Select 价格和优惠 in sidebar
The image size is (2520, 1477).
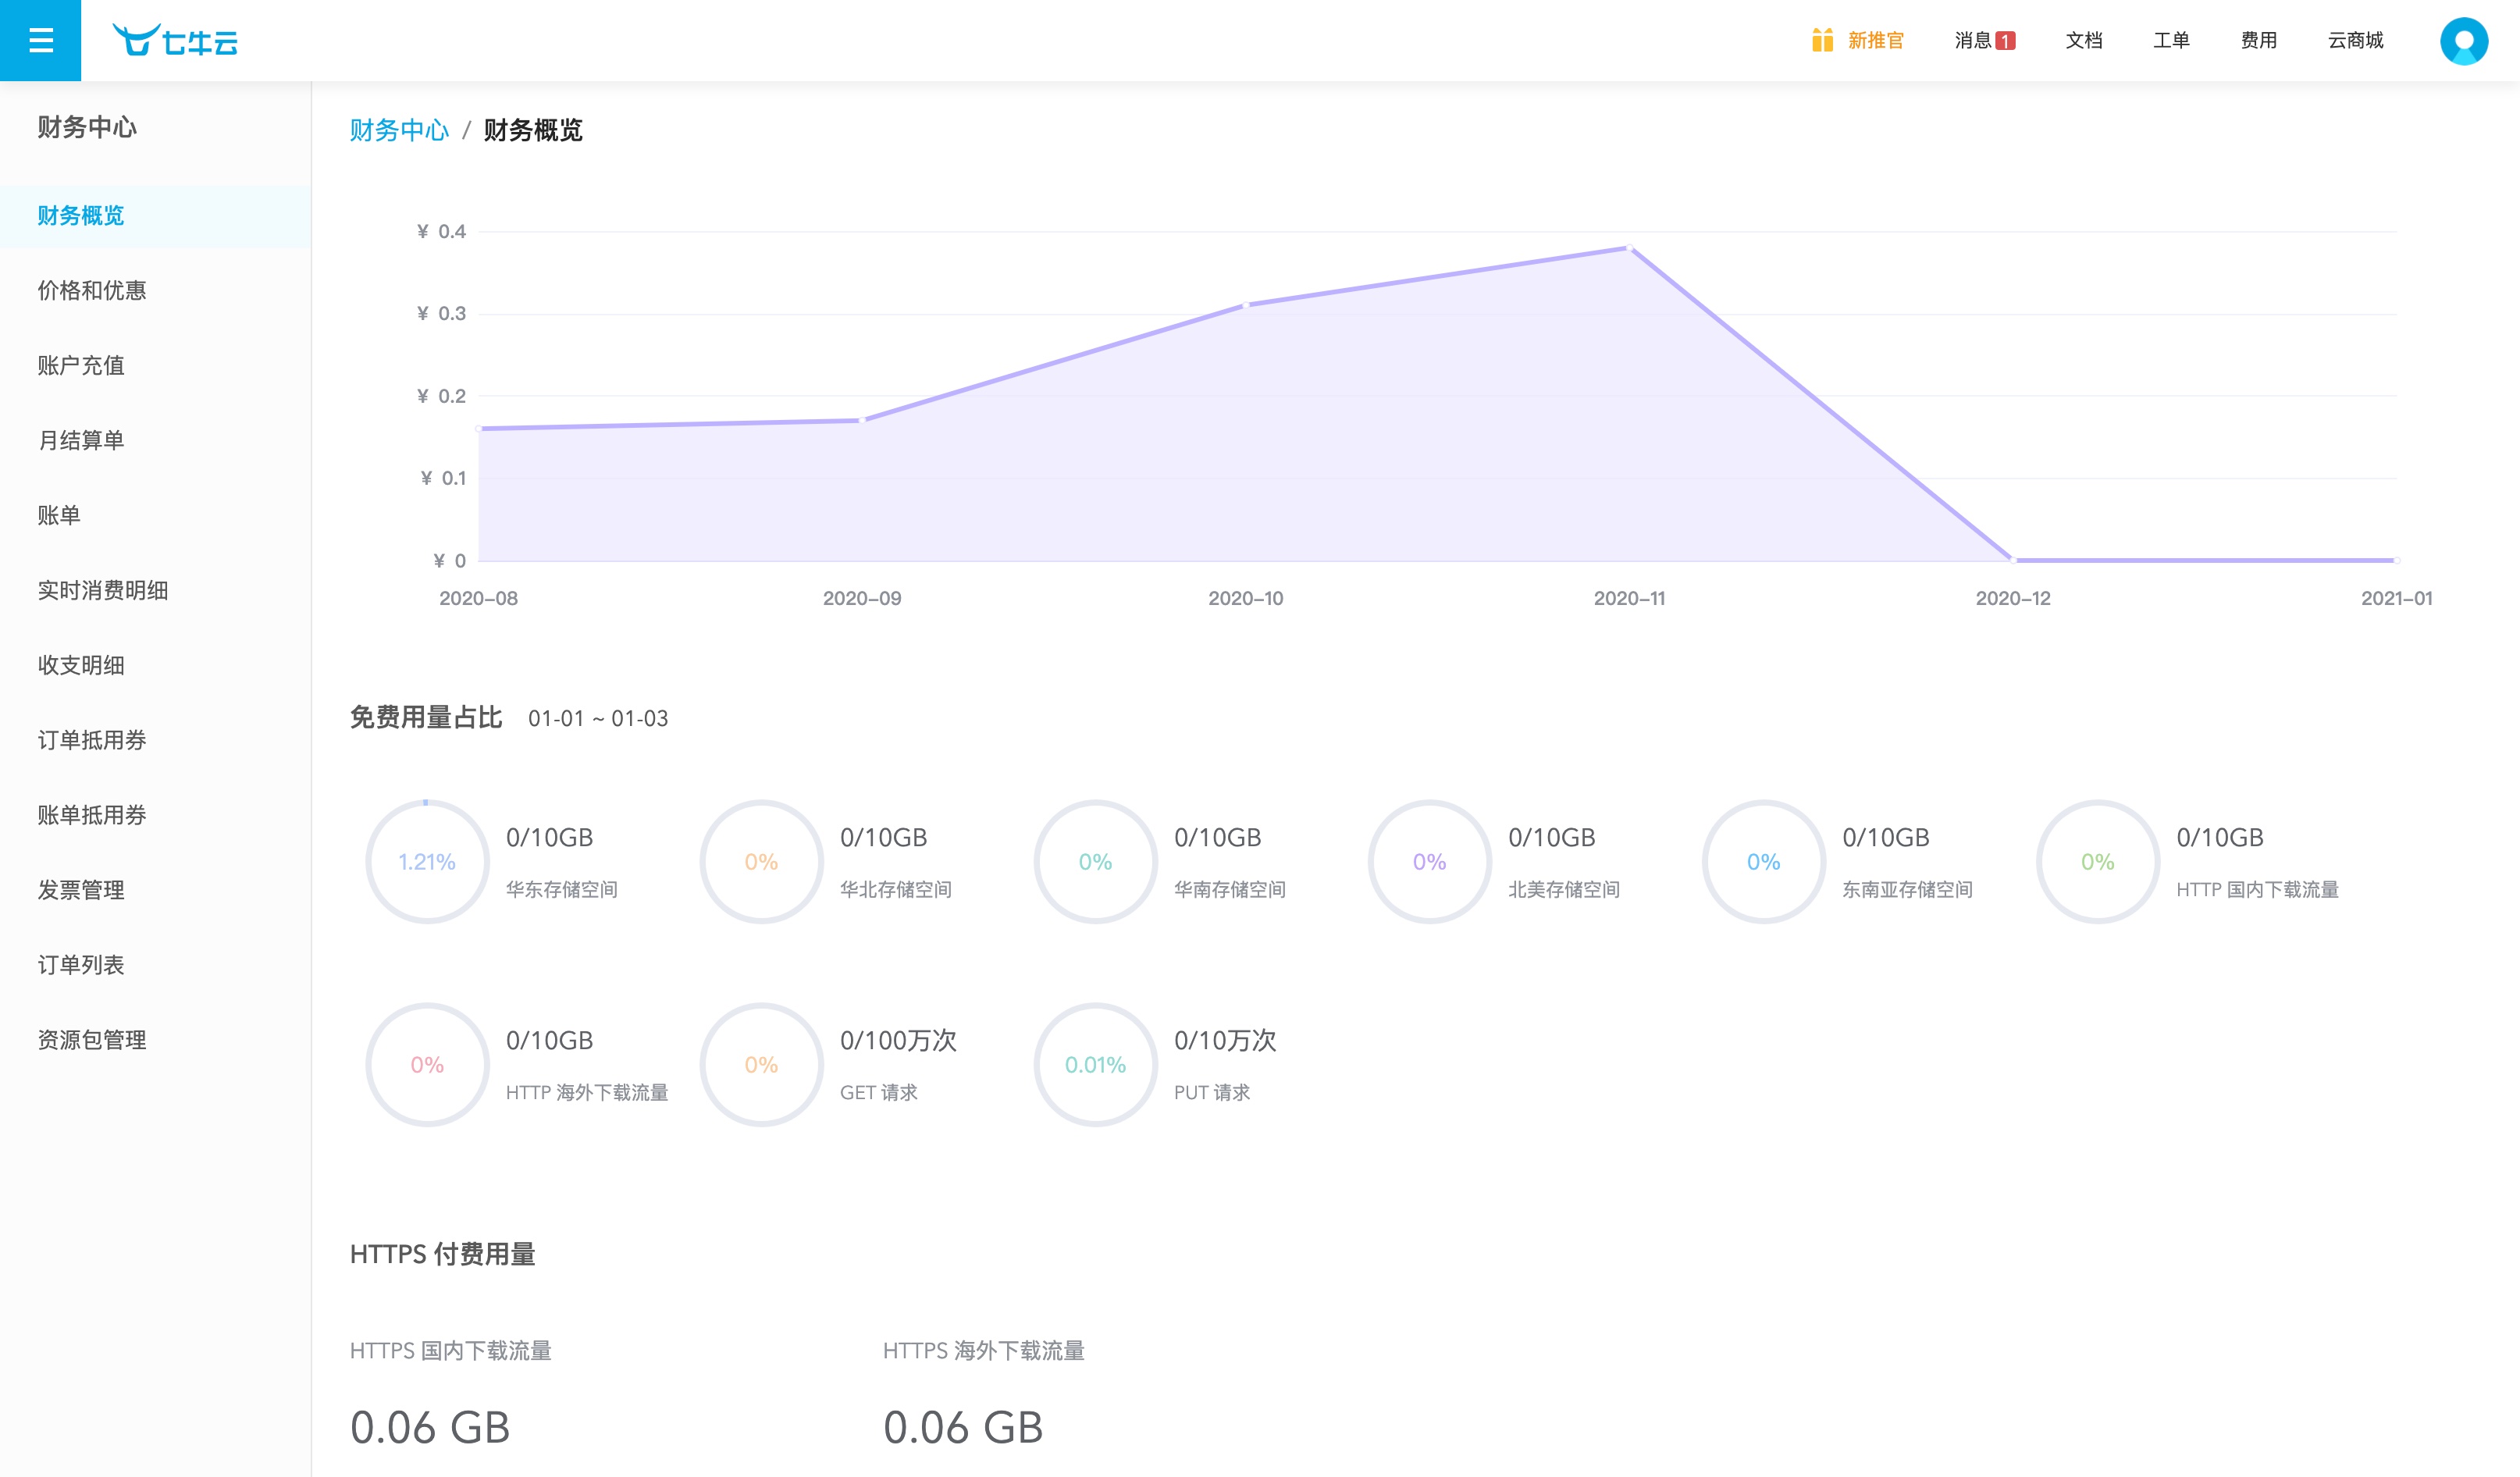coord(155,291)
